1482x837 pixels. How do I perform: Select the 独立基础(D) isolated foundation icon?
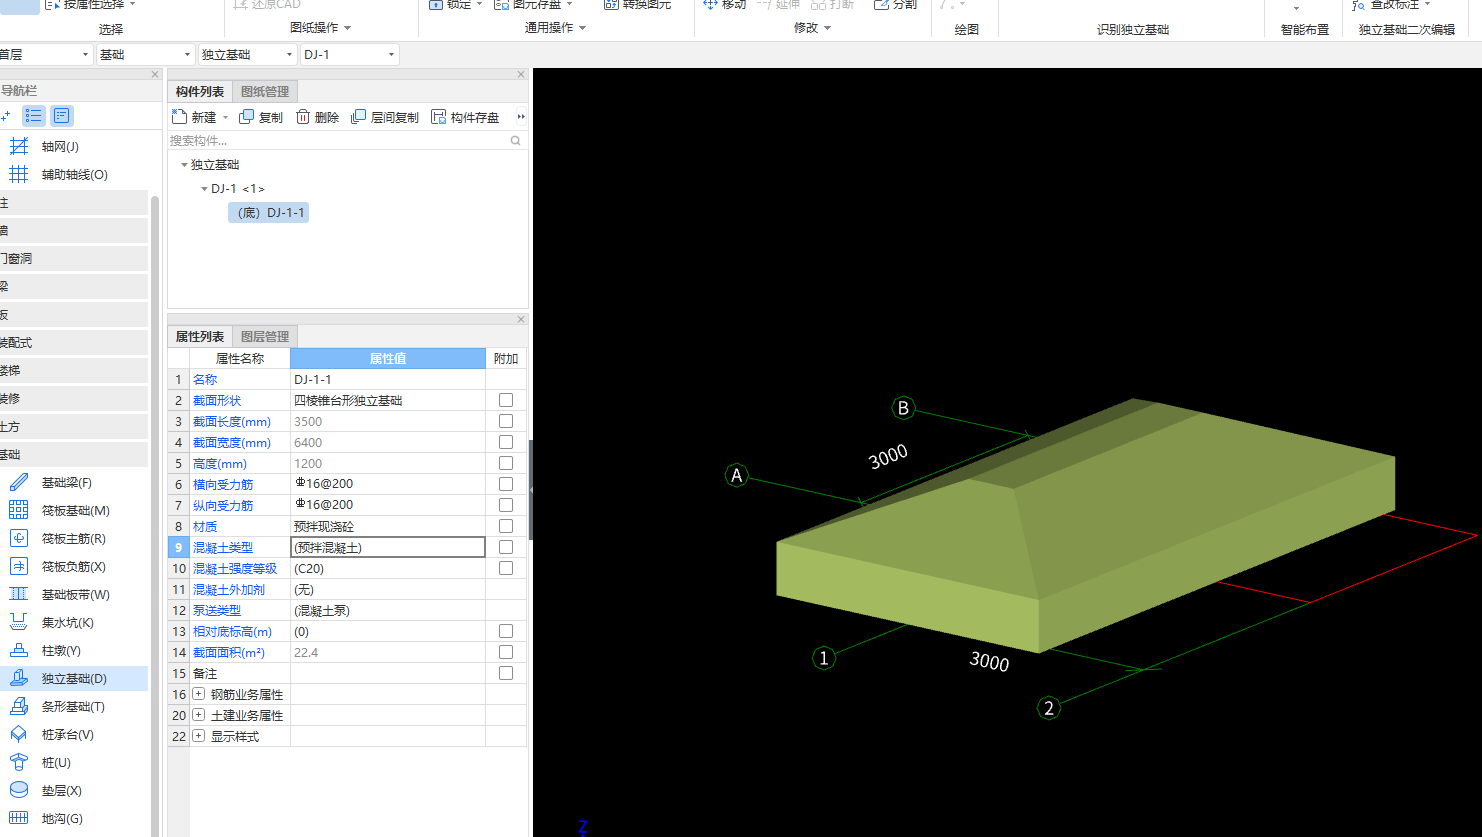click(19, 679)
